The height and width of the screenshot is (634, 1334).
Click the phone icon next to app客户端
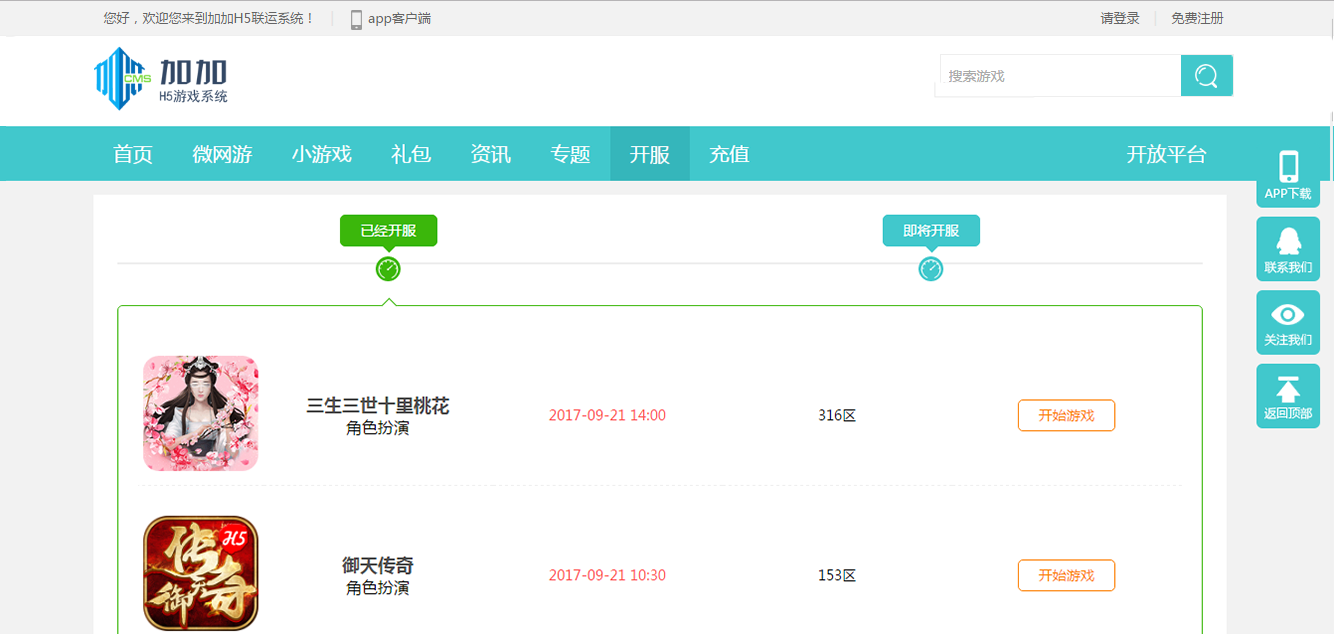[x=355, y=17]
